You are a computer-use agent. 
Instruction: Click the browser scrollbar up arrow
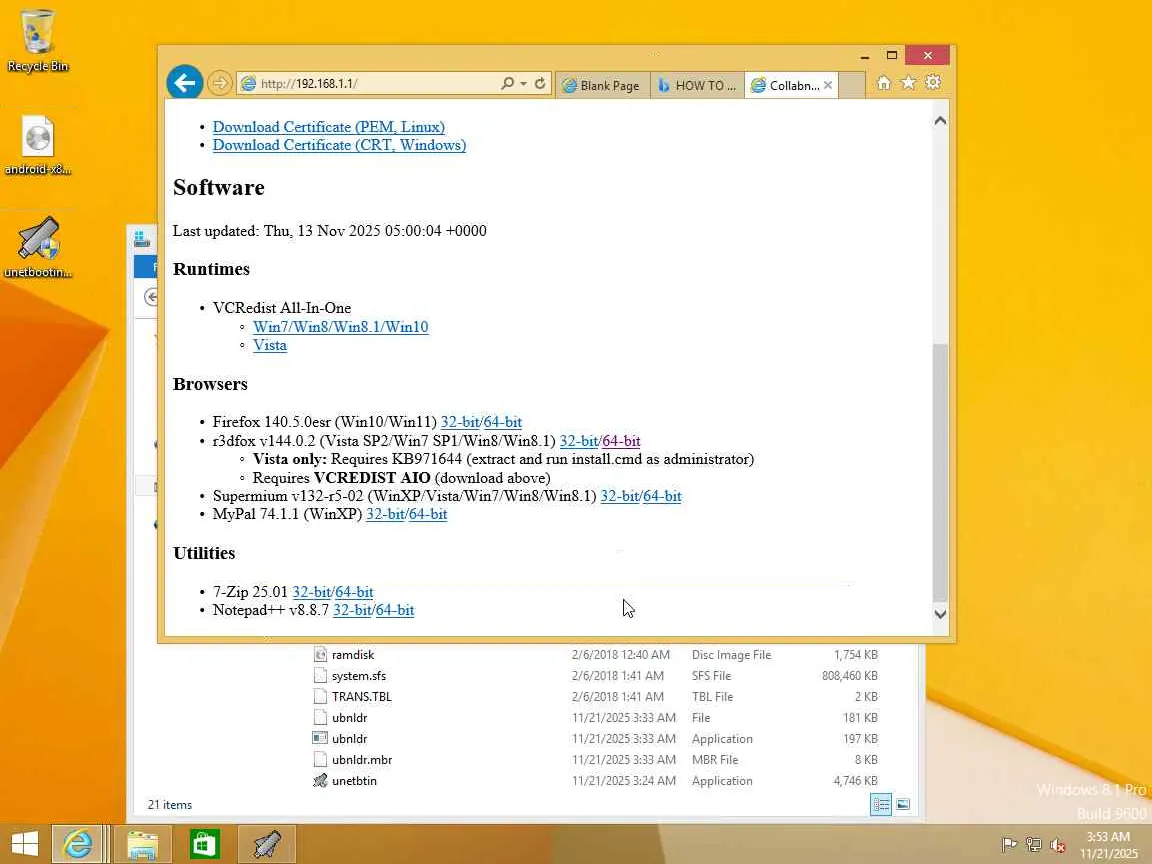[940, 120]
